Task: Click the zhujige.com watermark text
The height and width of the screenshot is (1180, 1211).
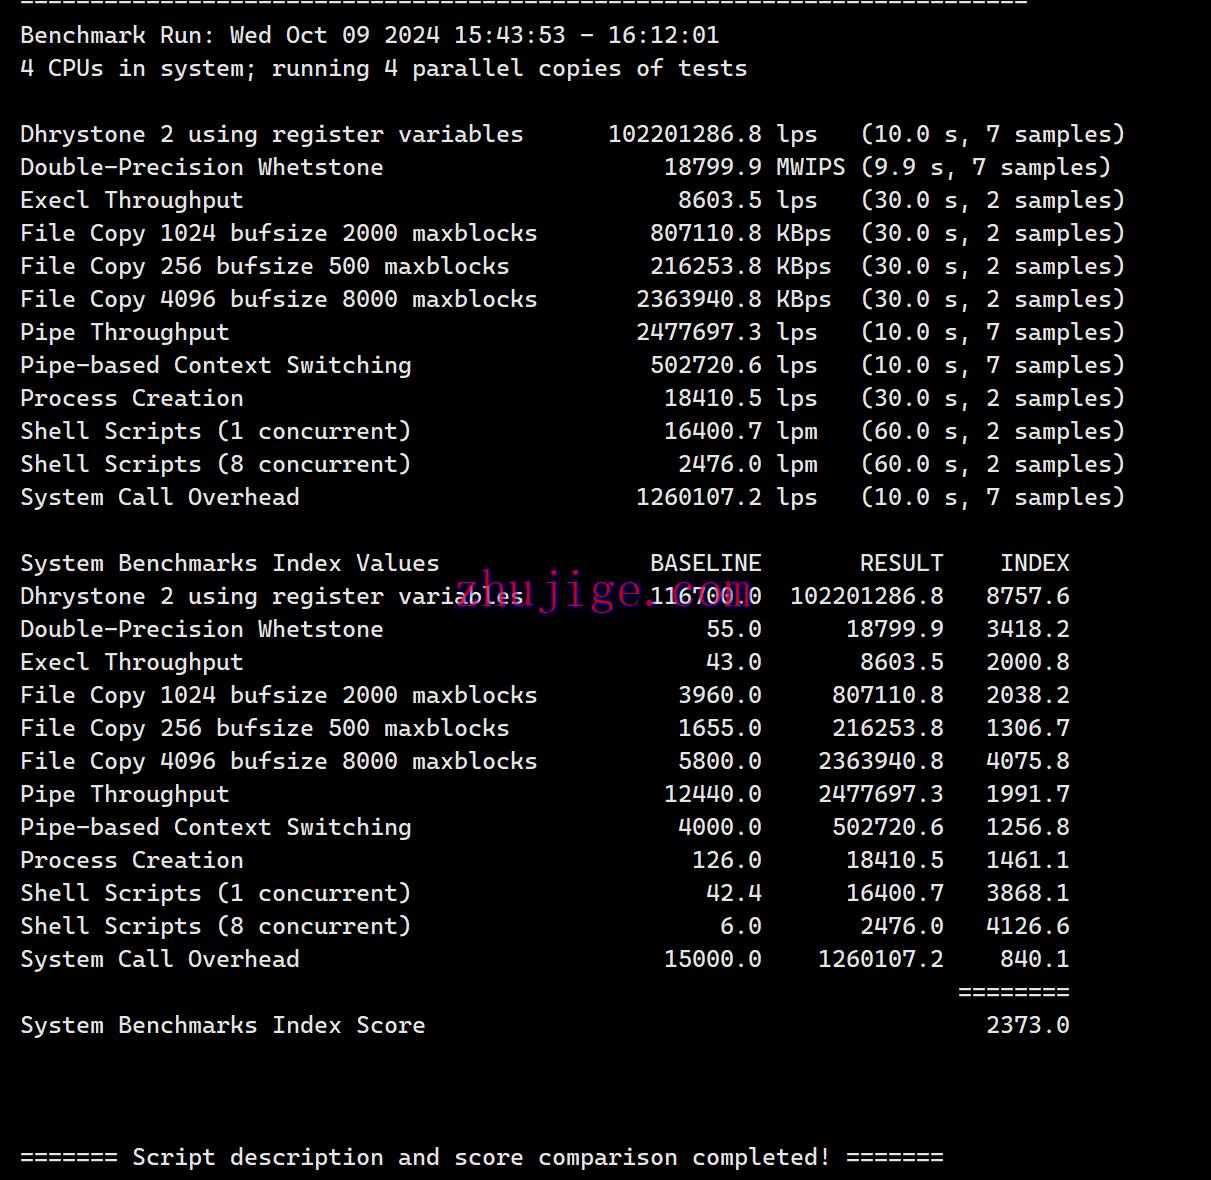Action: click(604, 589)
